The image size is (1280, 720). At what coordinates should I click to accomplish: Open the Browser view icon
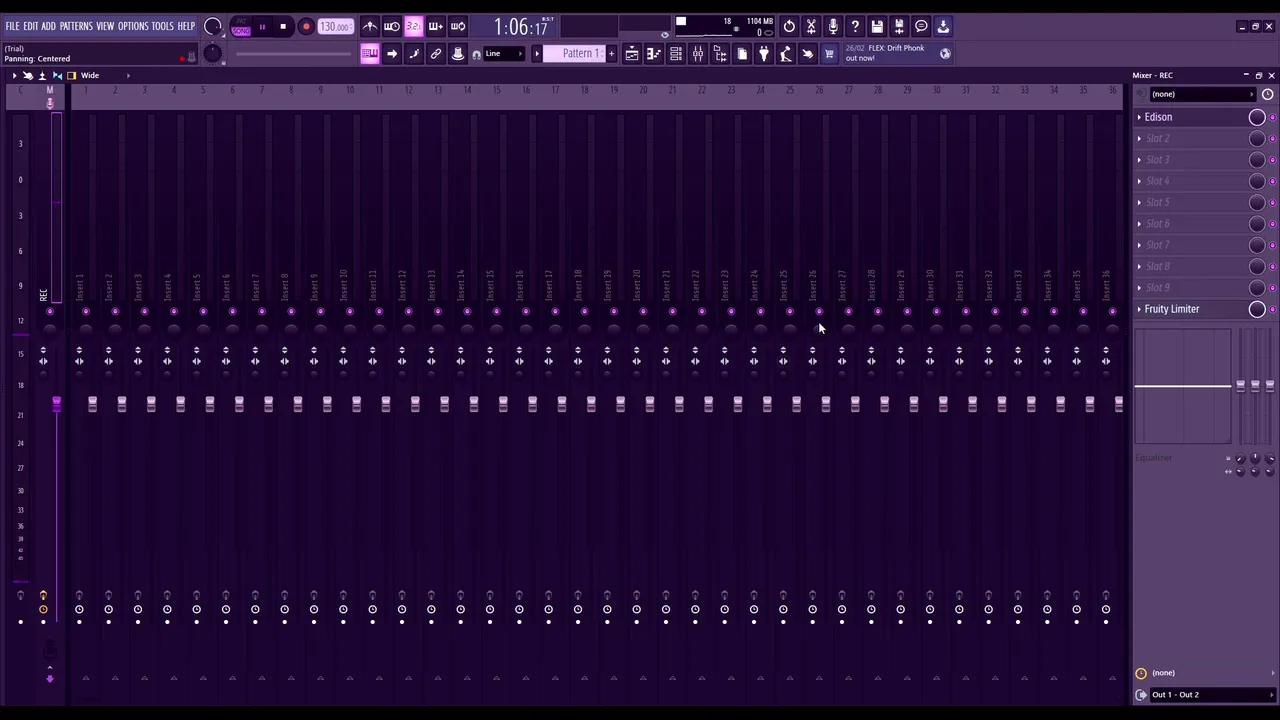point(720,54)
